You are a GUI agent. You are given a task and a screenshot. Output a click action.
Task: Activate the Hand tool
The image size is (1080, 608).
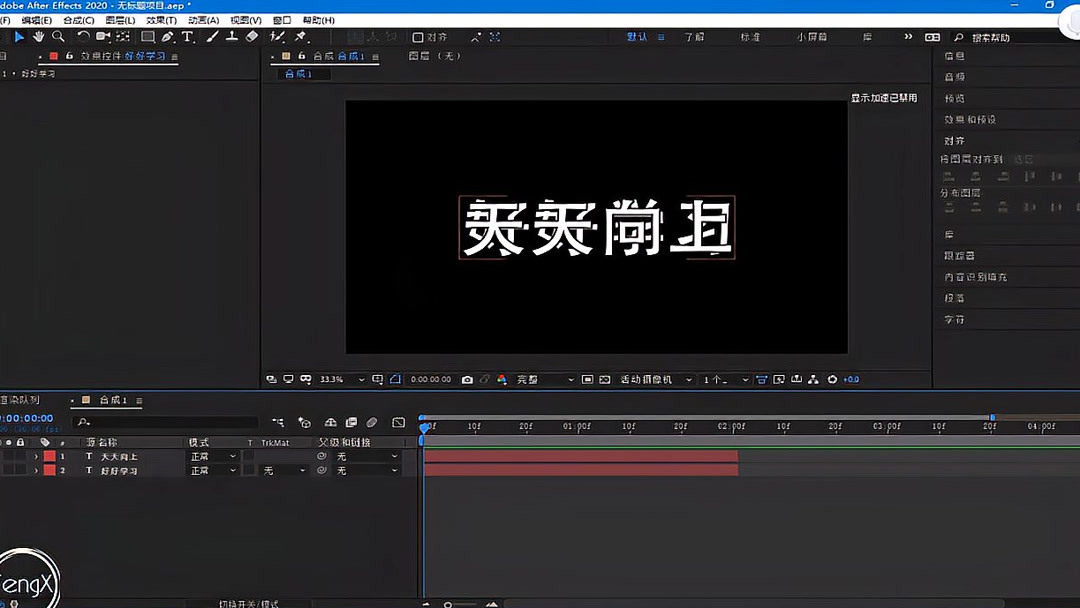point(38,37)
